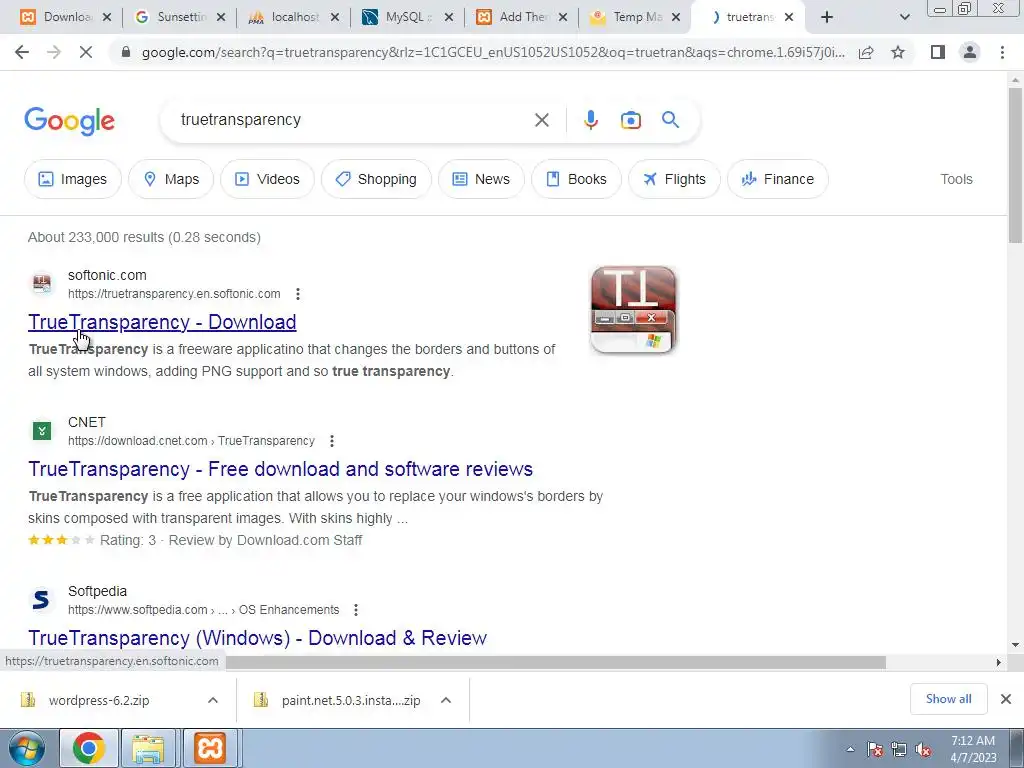Click the horizontal page scrollbar
Screen dimensions: 1024x768
click(x=555, y=662)
